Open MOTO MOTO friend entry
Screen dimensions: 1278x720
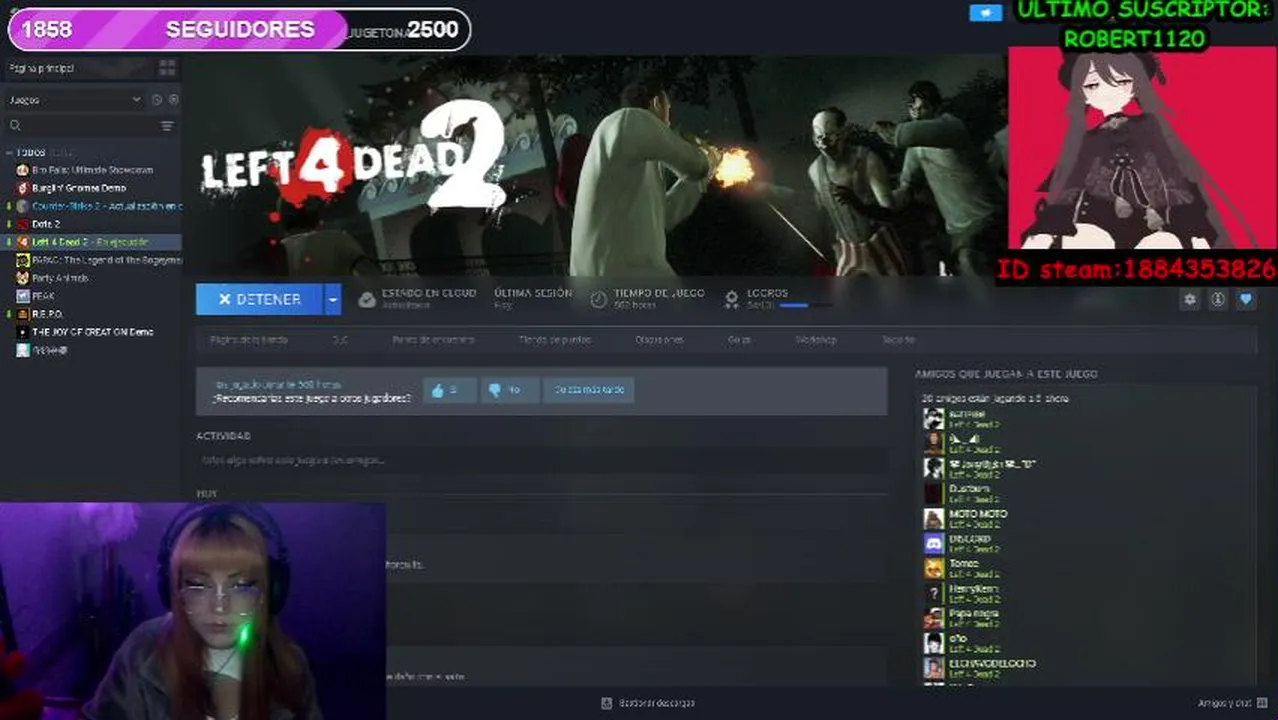(978, 518)
